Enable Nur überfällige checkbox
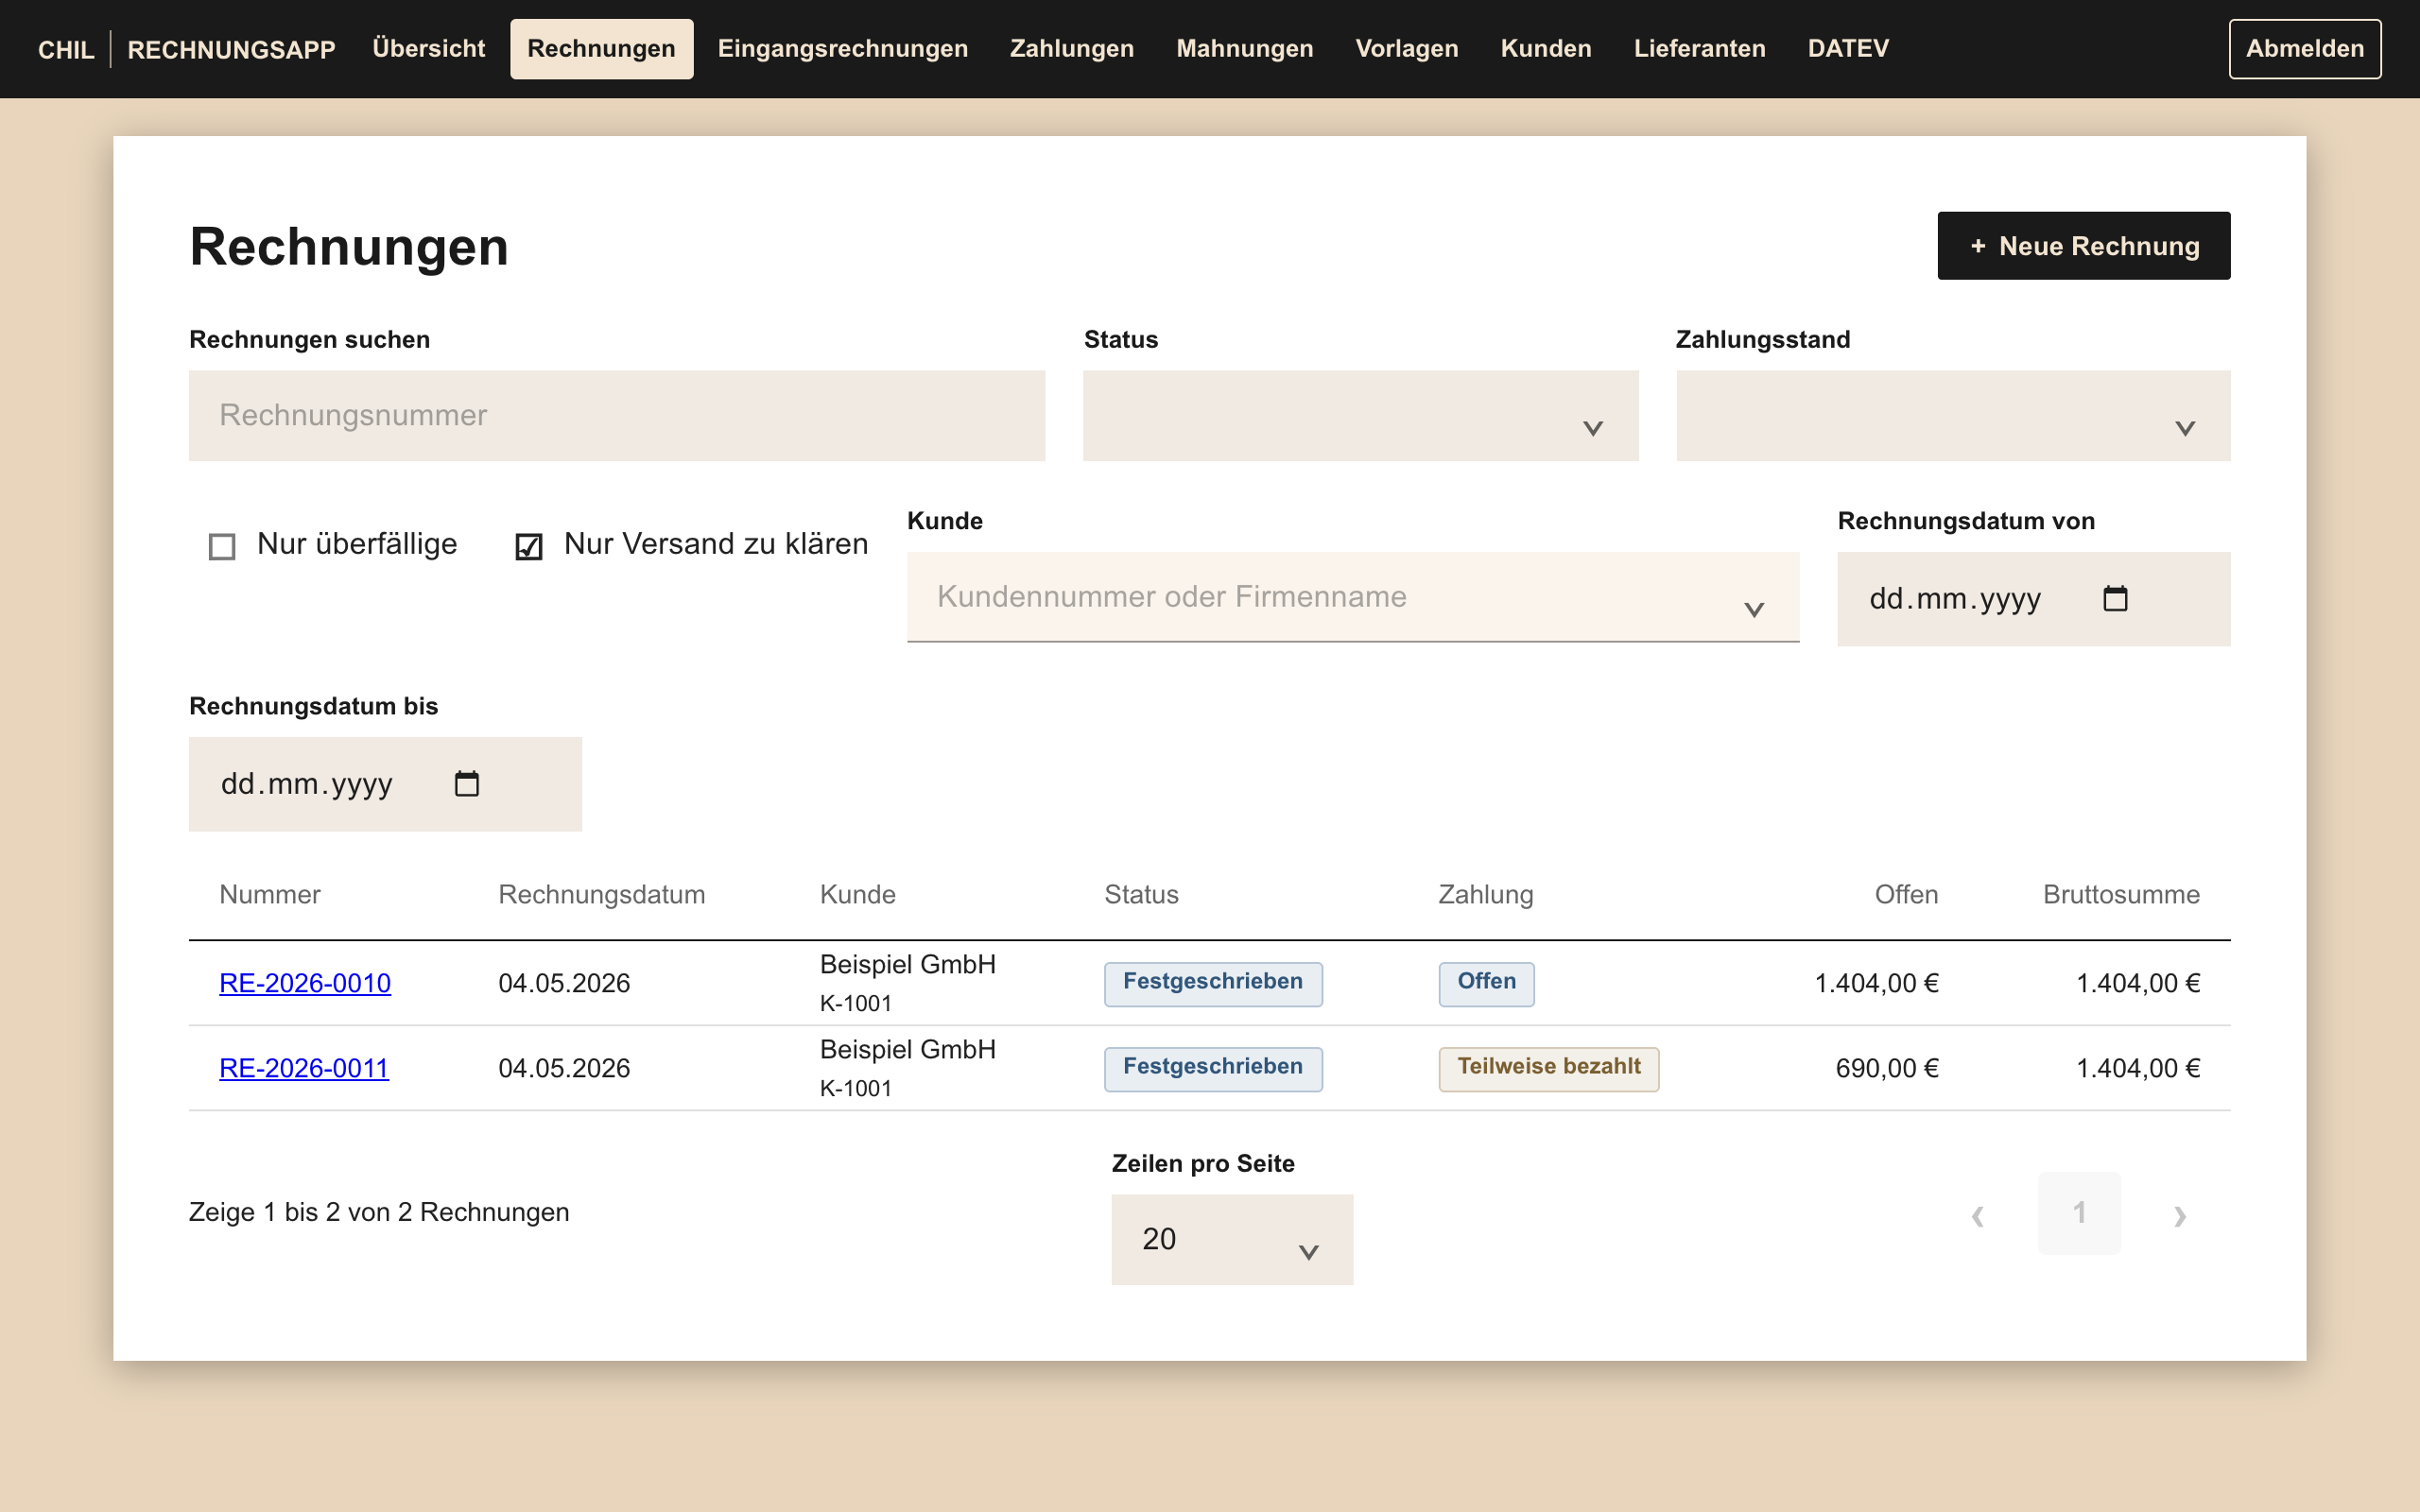The height and width of the screenshot is (1512, 2420). (222, 546)
